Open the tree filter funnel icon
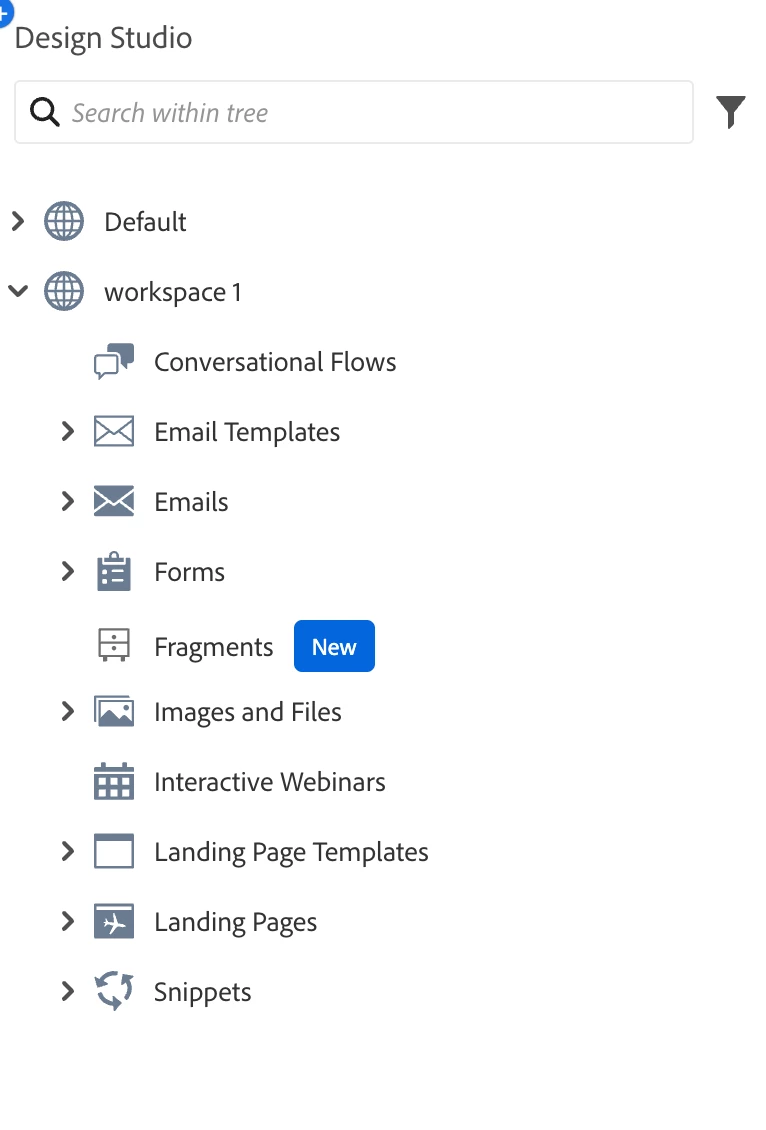 [730, 112]
